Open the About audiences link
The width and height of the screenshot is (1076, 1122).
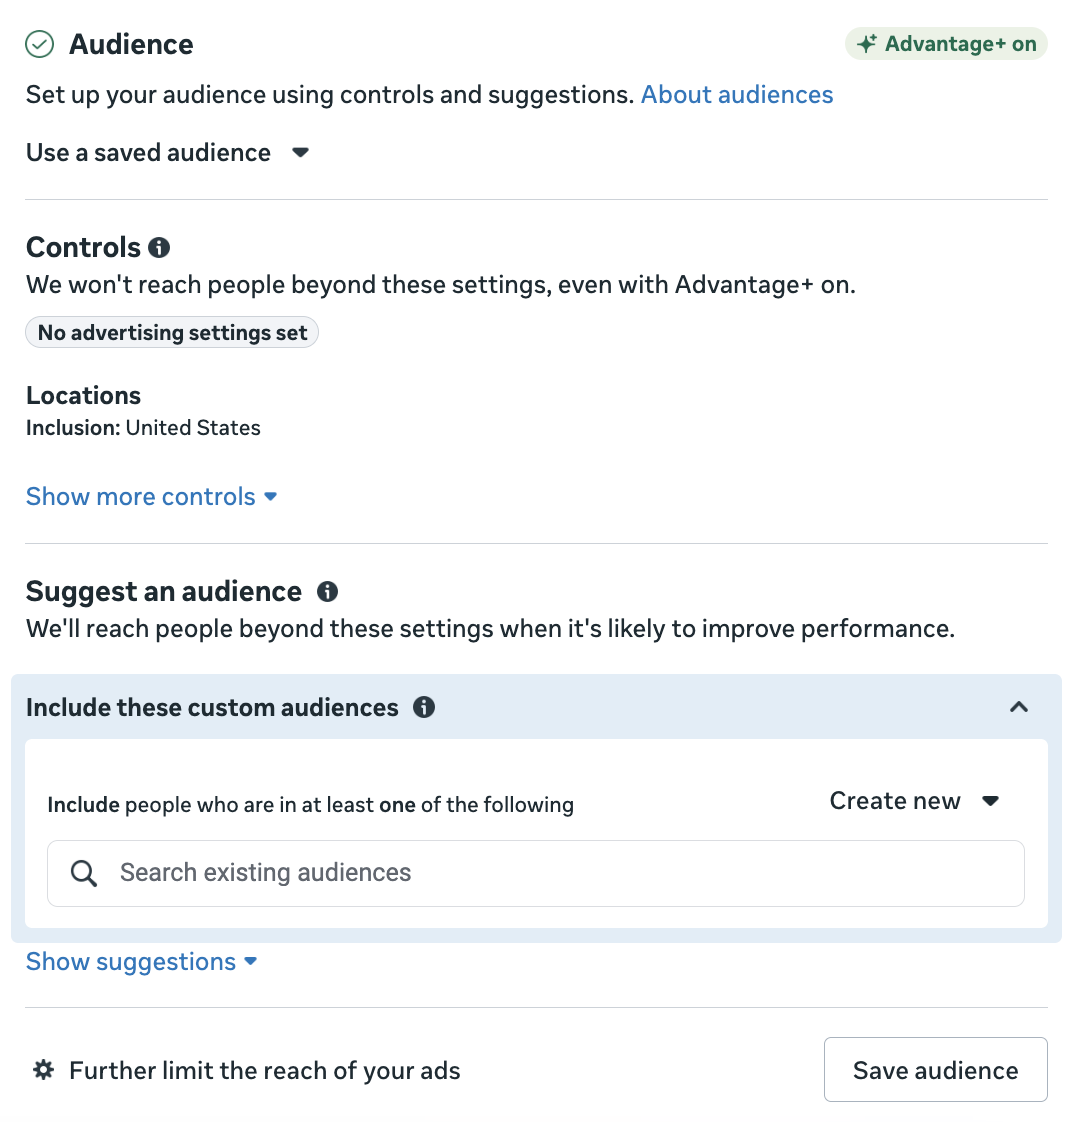click(x=737, y=95)
